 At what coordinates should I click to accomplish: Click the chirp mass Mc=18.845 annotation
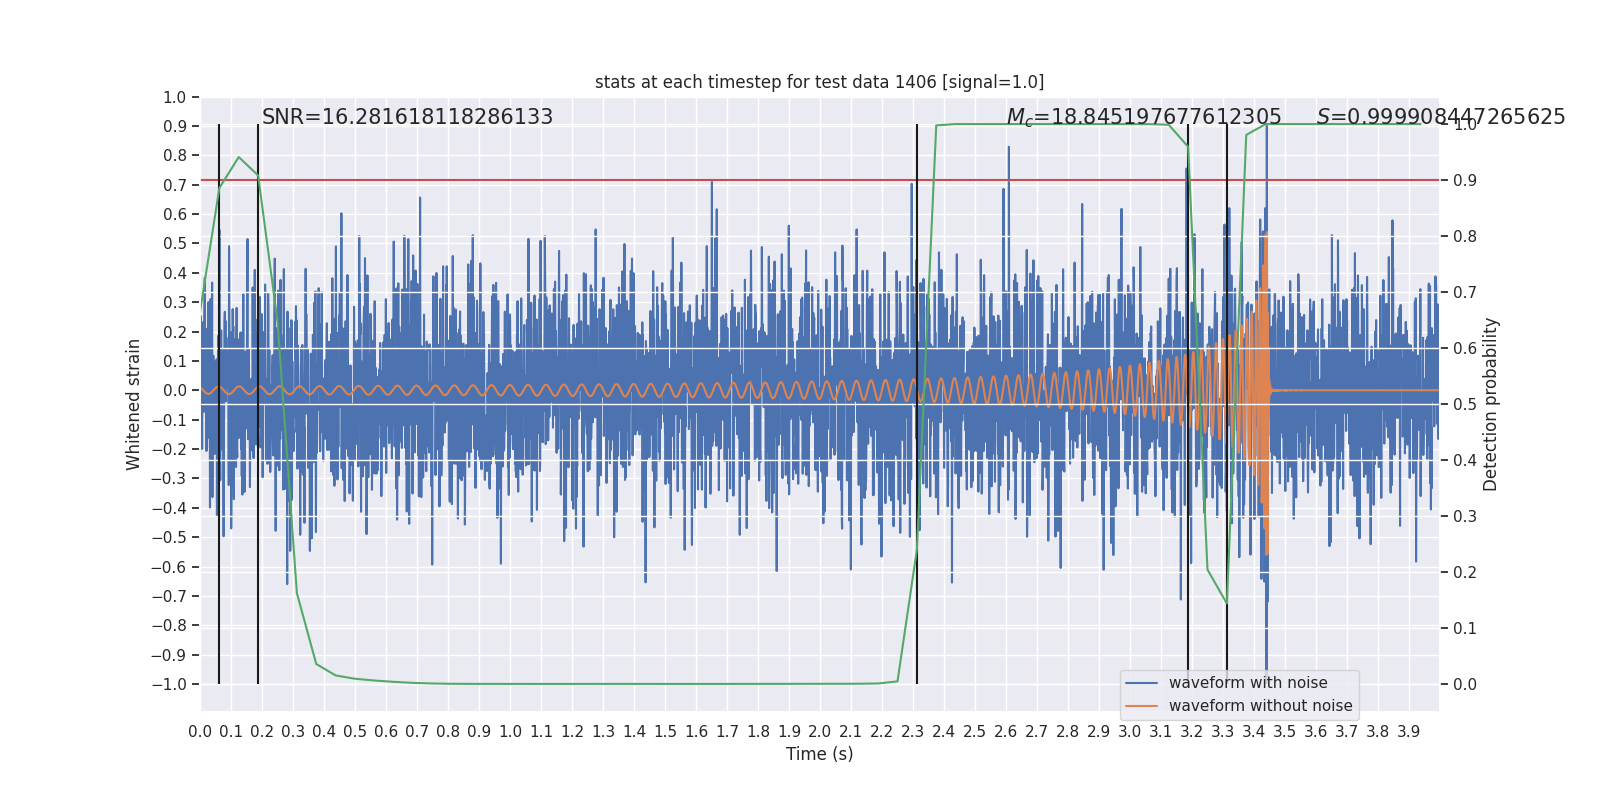point(1144,117)
